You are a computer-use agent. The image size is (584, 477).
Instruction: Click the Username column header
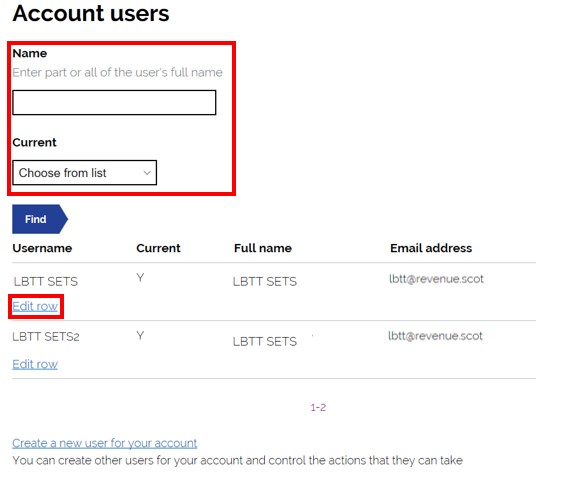pyautogui.click(x=42, y=248)
